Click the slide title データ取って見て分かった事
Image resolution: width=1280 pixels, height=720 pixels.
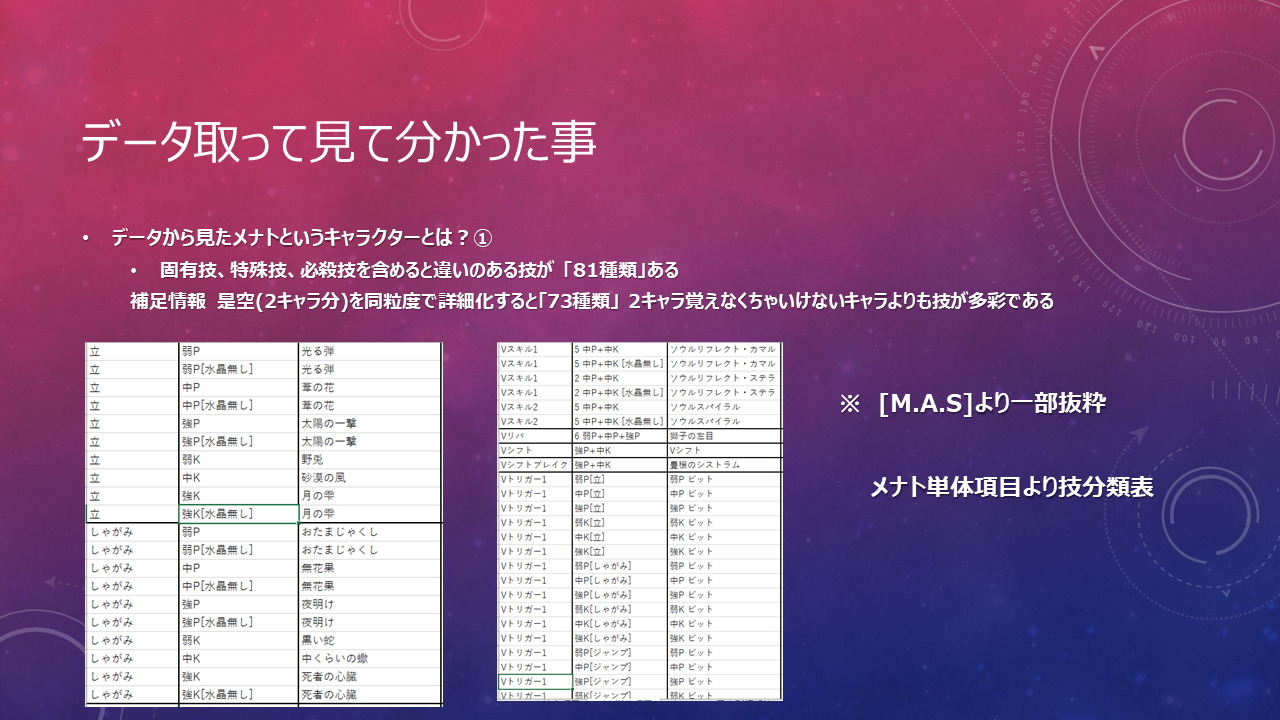point(339,142)
